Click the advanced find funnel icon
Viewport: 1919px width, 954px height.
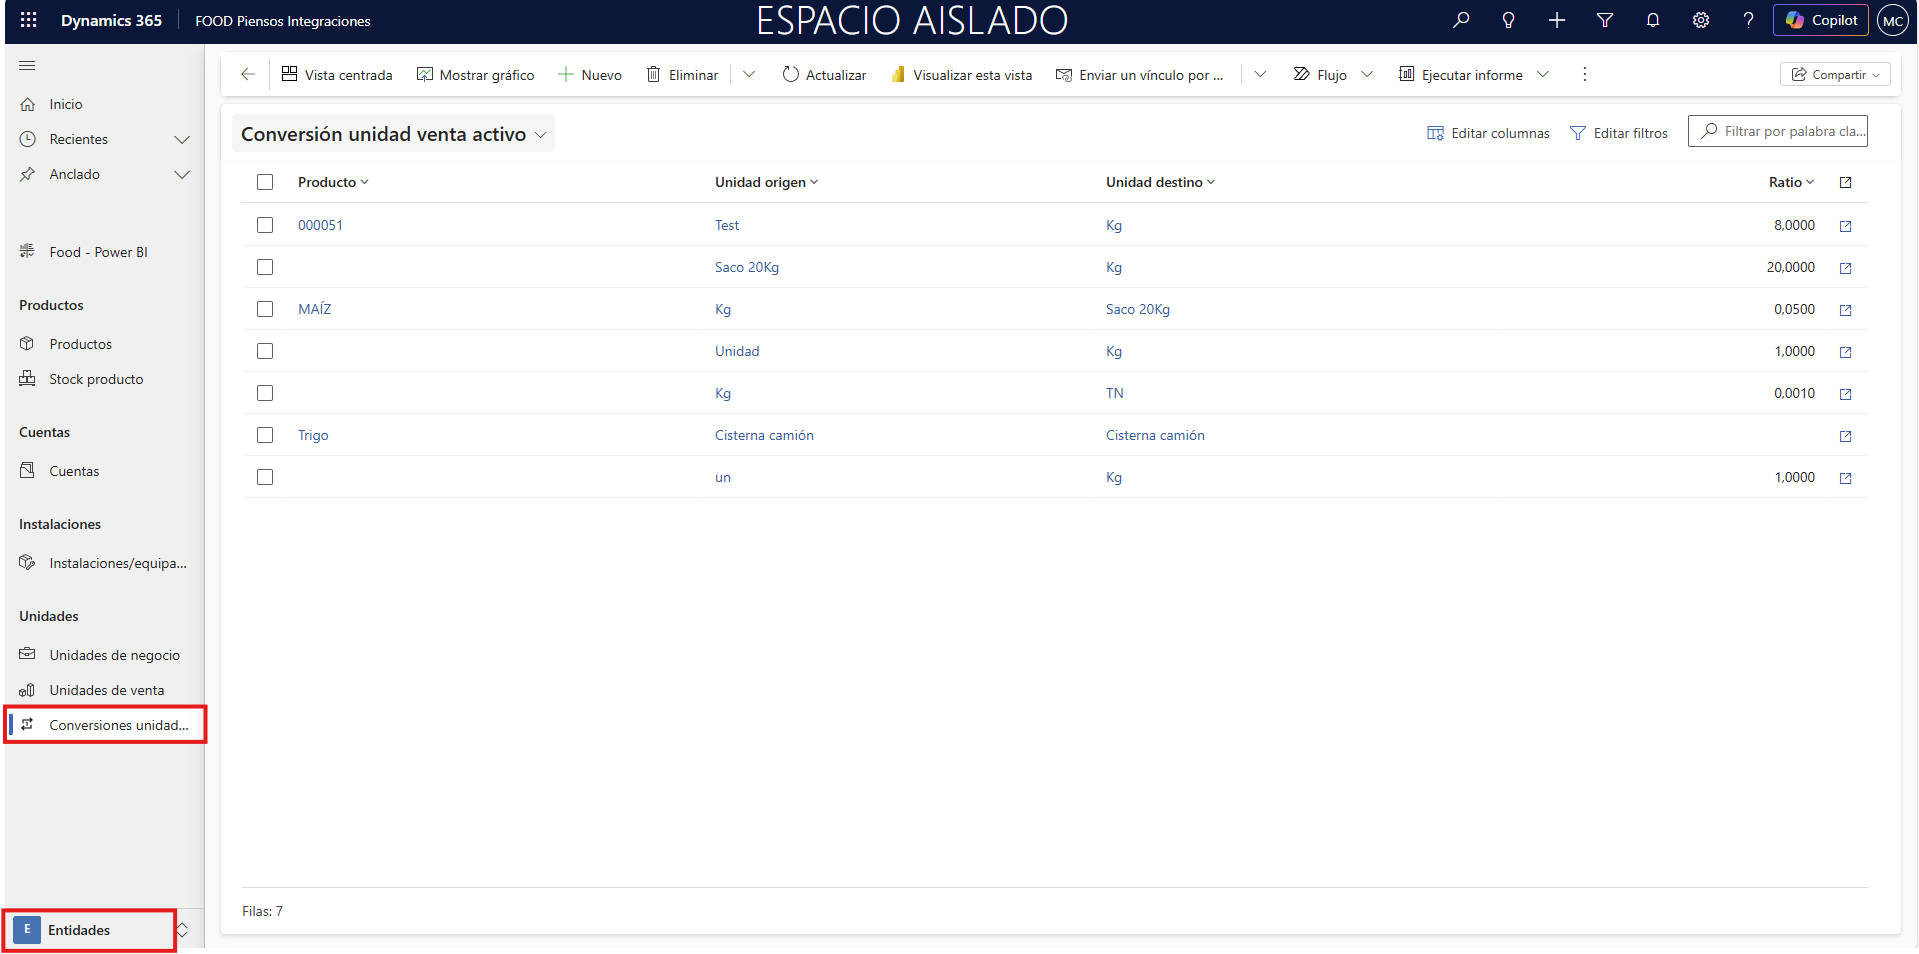[1605, 20]
